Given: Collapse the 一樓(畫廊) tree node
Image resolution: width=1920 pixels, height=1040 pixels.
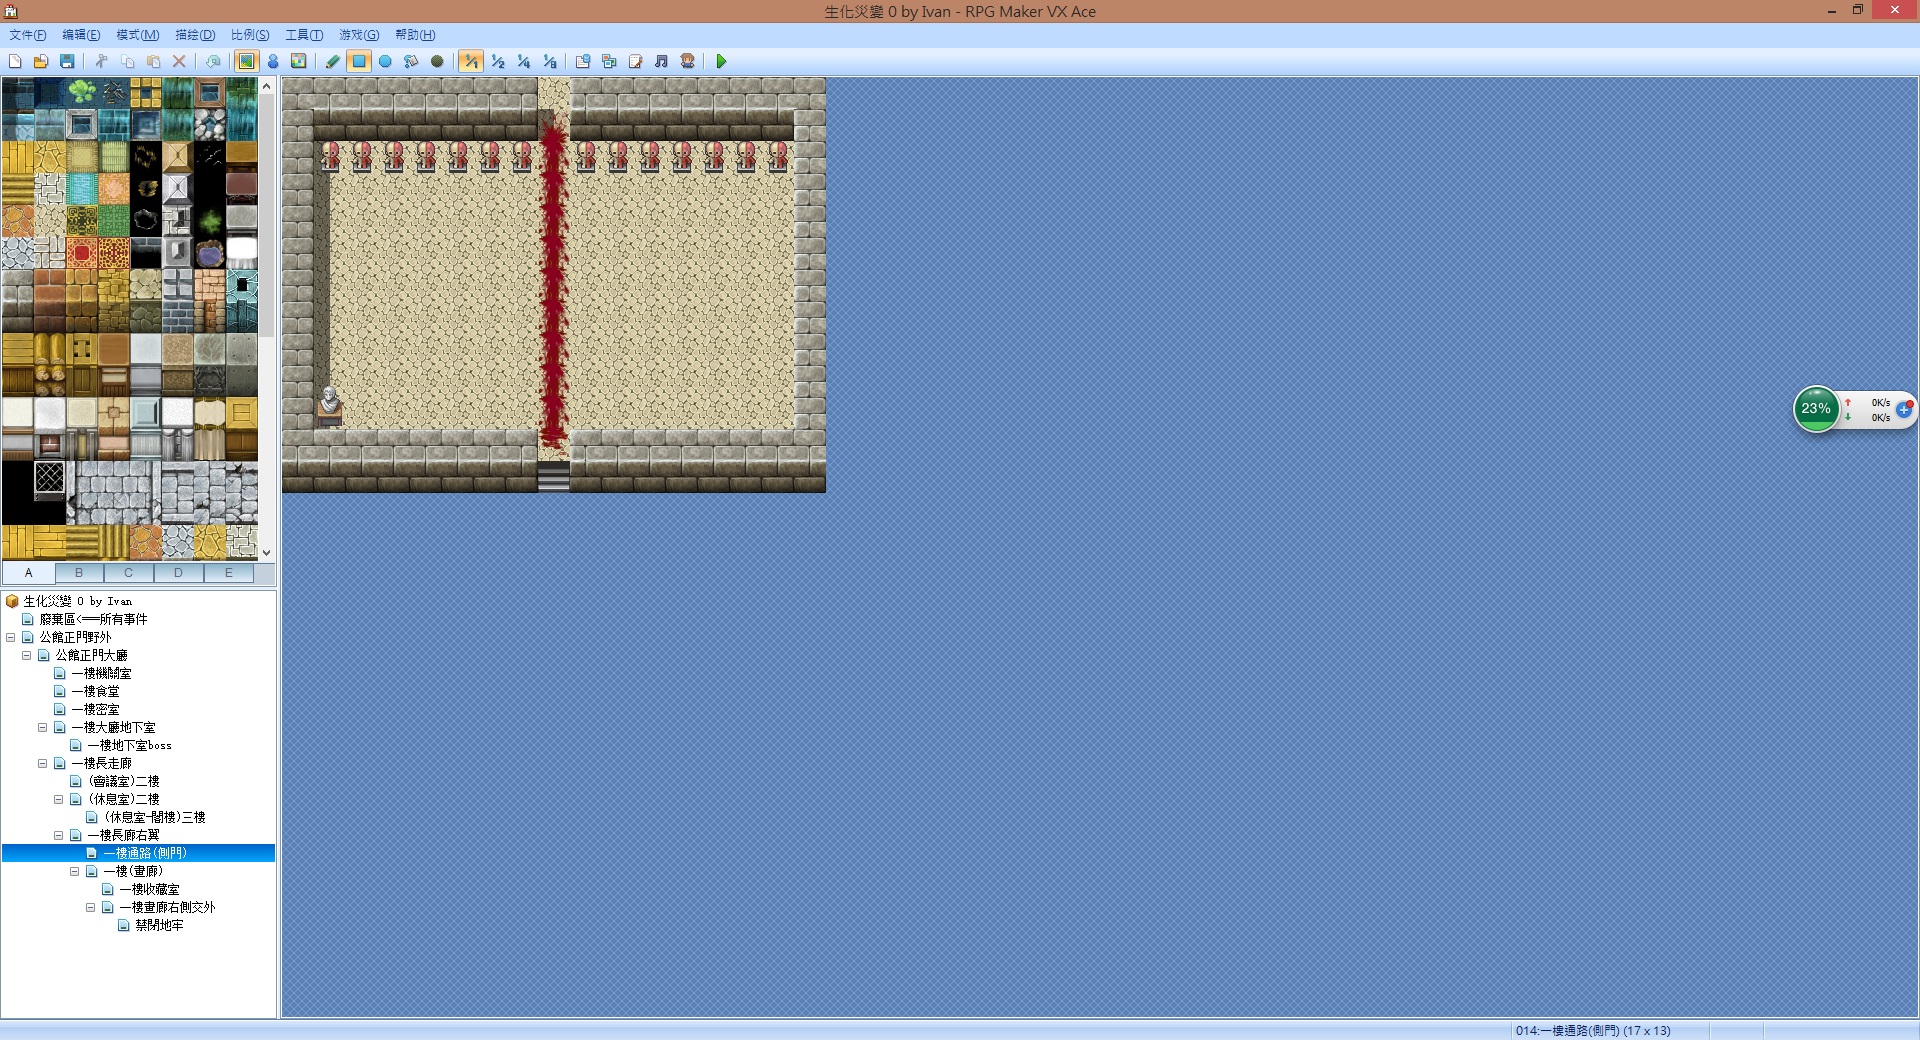Looking at the screenshot, I should click(x=75, y=871).
